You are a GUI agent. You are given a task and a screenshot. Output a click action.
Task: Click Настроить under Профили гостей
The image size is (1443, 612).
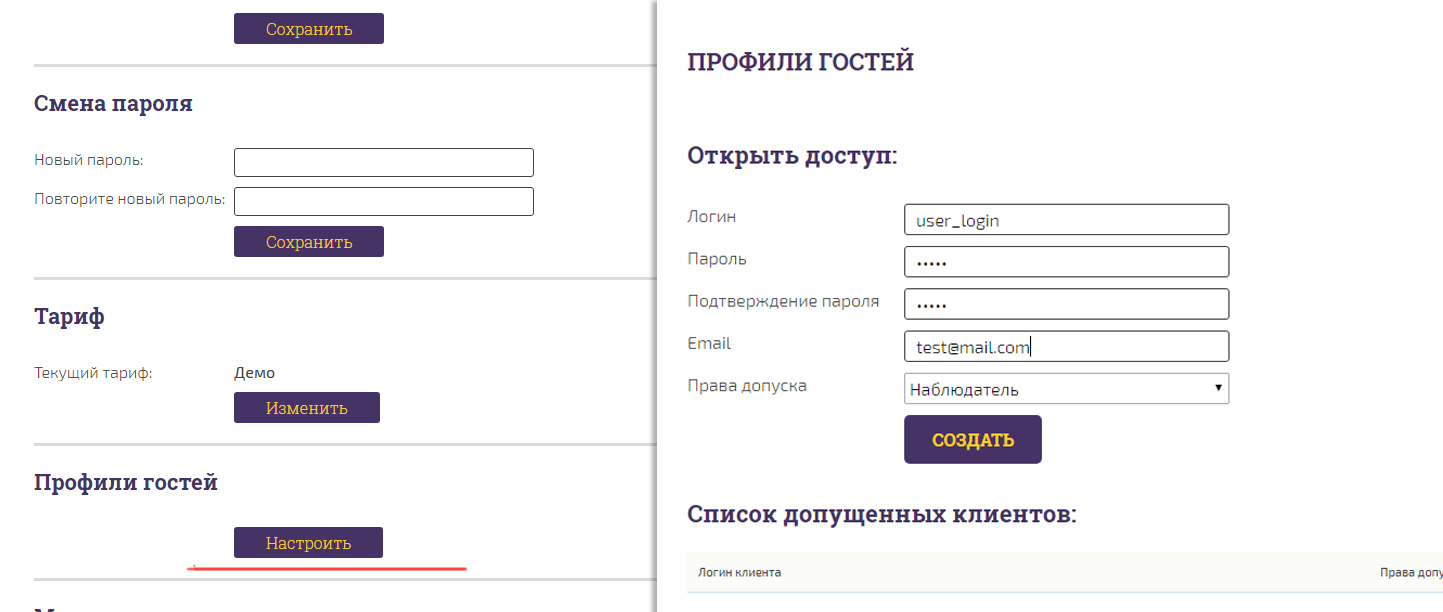click(x=308, y=542)
